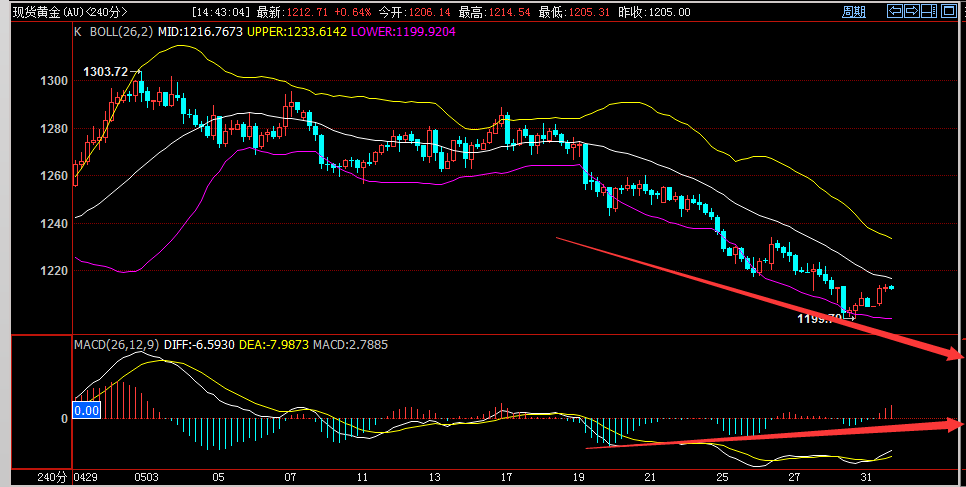The height and width of the screenshot is (487, 966).
Task: Click the 0503 date marker on time axis
Action: [149, 478]
